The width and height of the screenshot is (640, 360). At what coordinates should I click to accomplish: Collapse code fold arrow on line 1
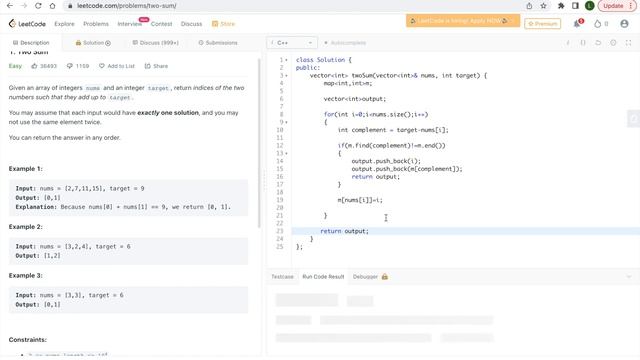[x=287, y=60]
